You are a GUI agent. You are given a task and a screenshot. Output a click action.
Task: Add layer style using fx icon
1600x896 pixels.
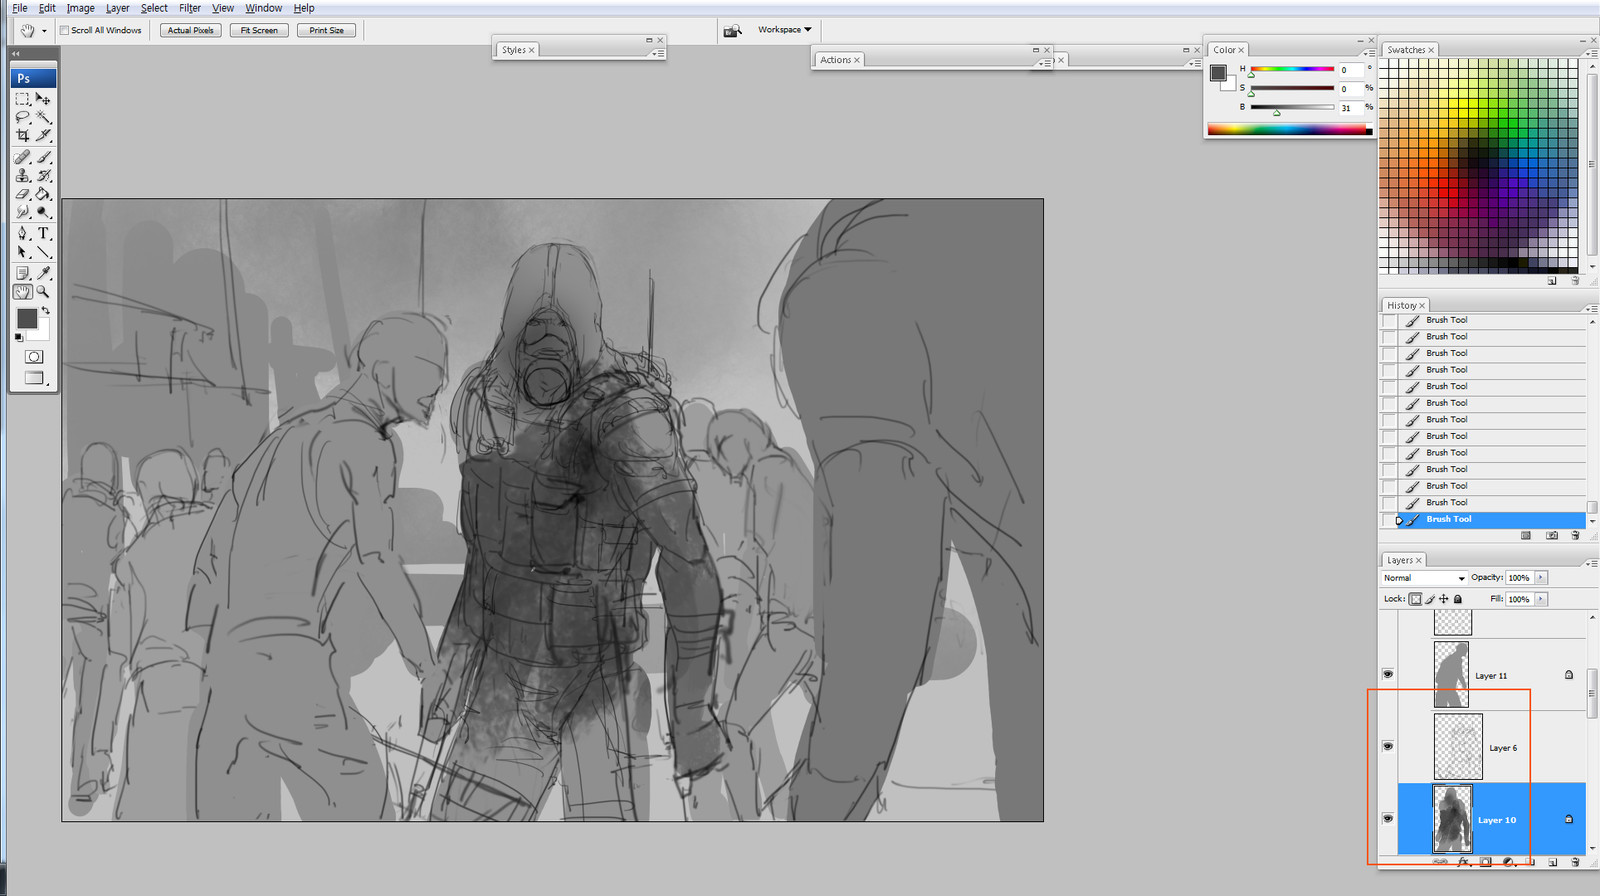pos(1463,861)
